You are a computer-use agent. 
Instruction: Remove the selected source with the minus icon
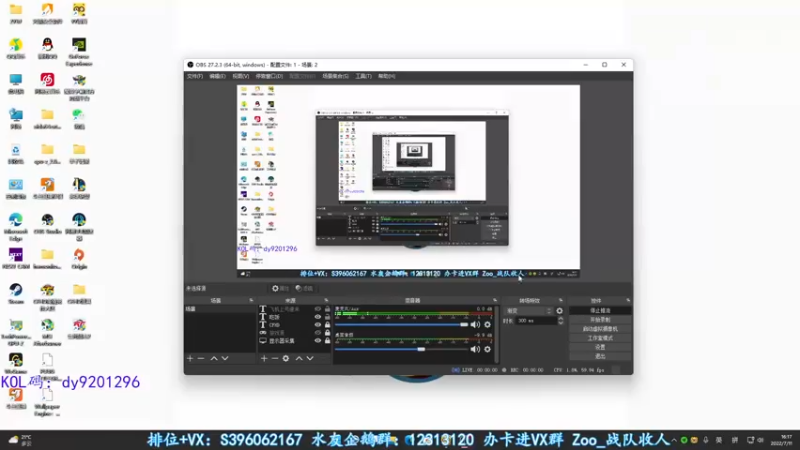pyautogui.click(x=274, y=359)
